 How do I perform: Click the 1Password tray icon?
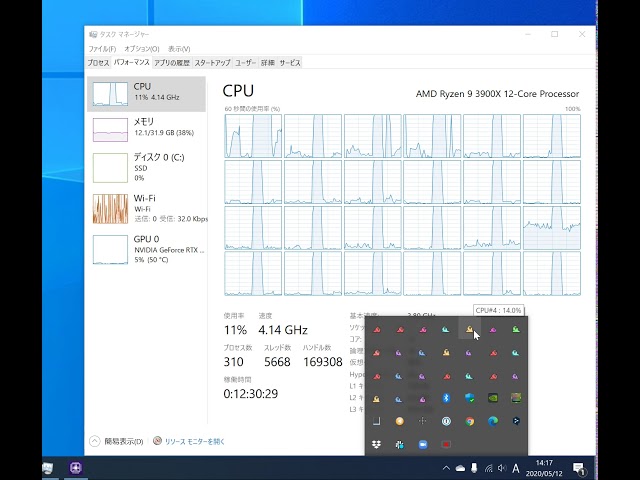446,421
